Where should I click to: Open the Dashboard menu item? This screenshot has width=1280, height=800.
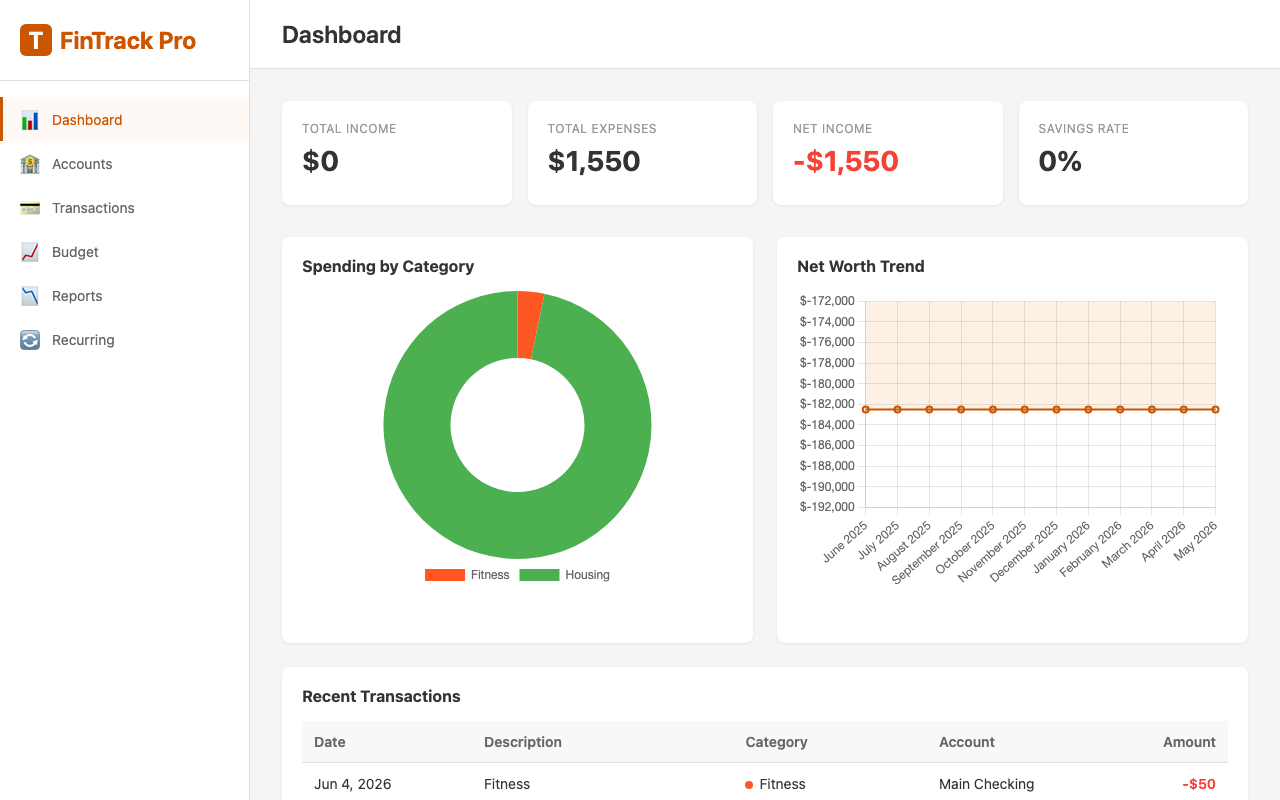point(125,120)
